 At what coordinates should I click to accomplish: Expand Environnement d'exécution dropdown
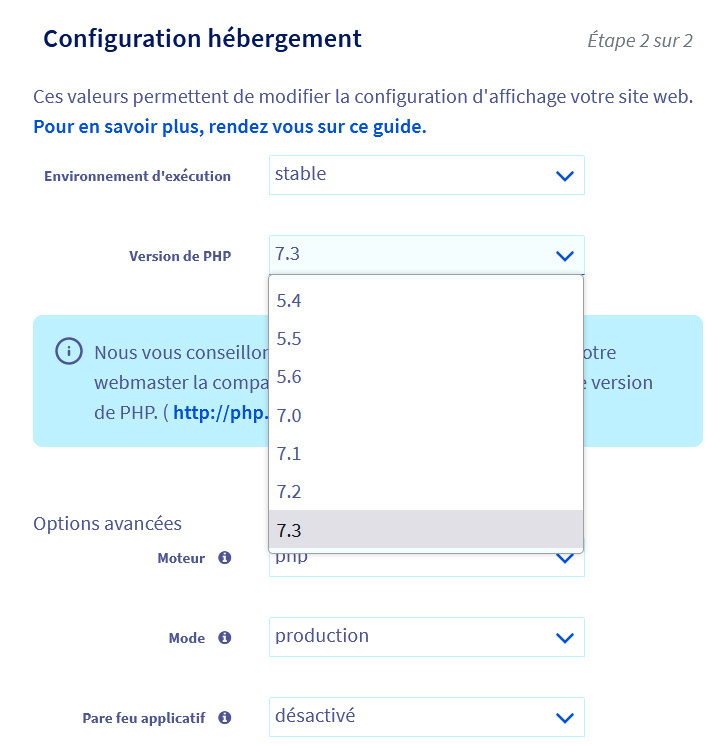(426, 175)
